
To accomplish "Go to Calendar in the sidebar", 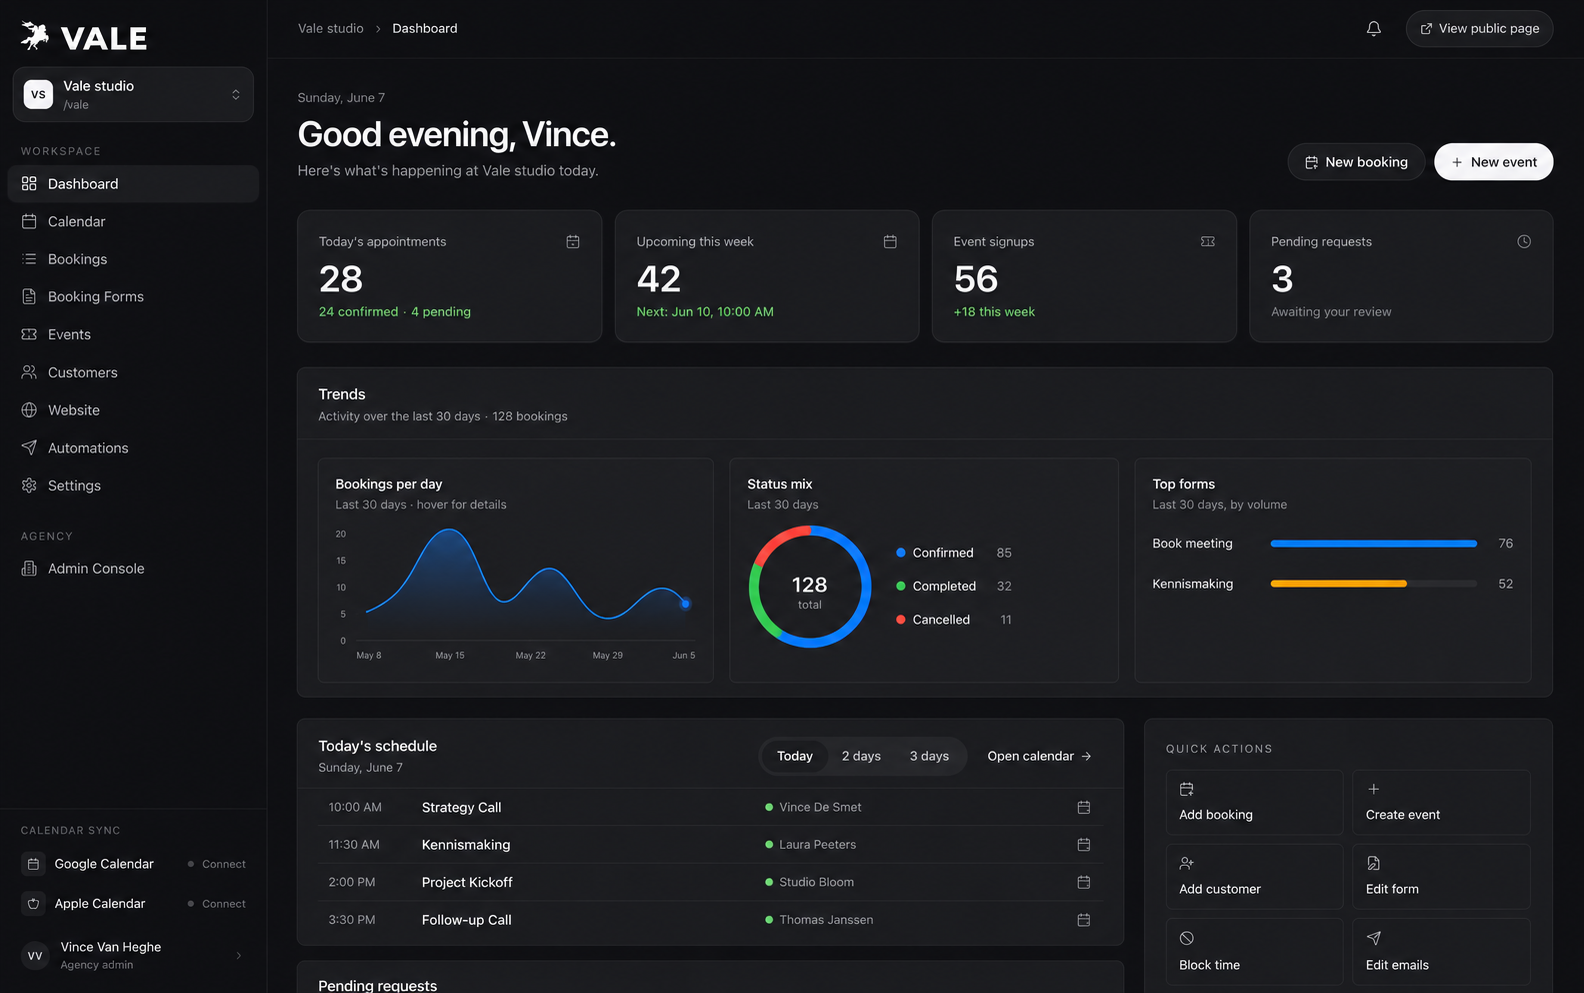I will (133, 222).
